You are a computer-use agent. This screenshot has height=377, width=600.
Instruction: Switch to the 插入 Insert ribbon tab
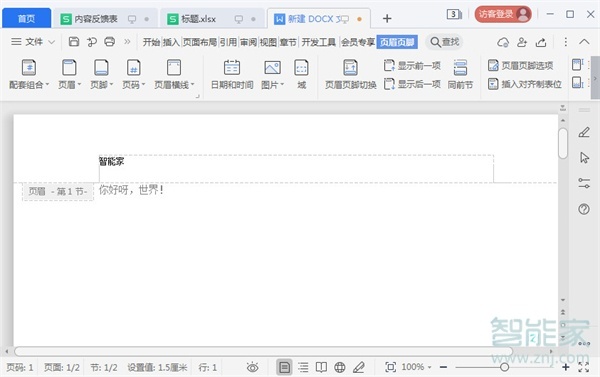(x=171, y=42)
